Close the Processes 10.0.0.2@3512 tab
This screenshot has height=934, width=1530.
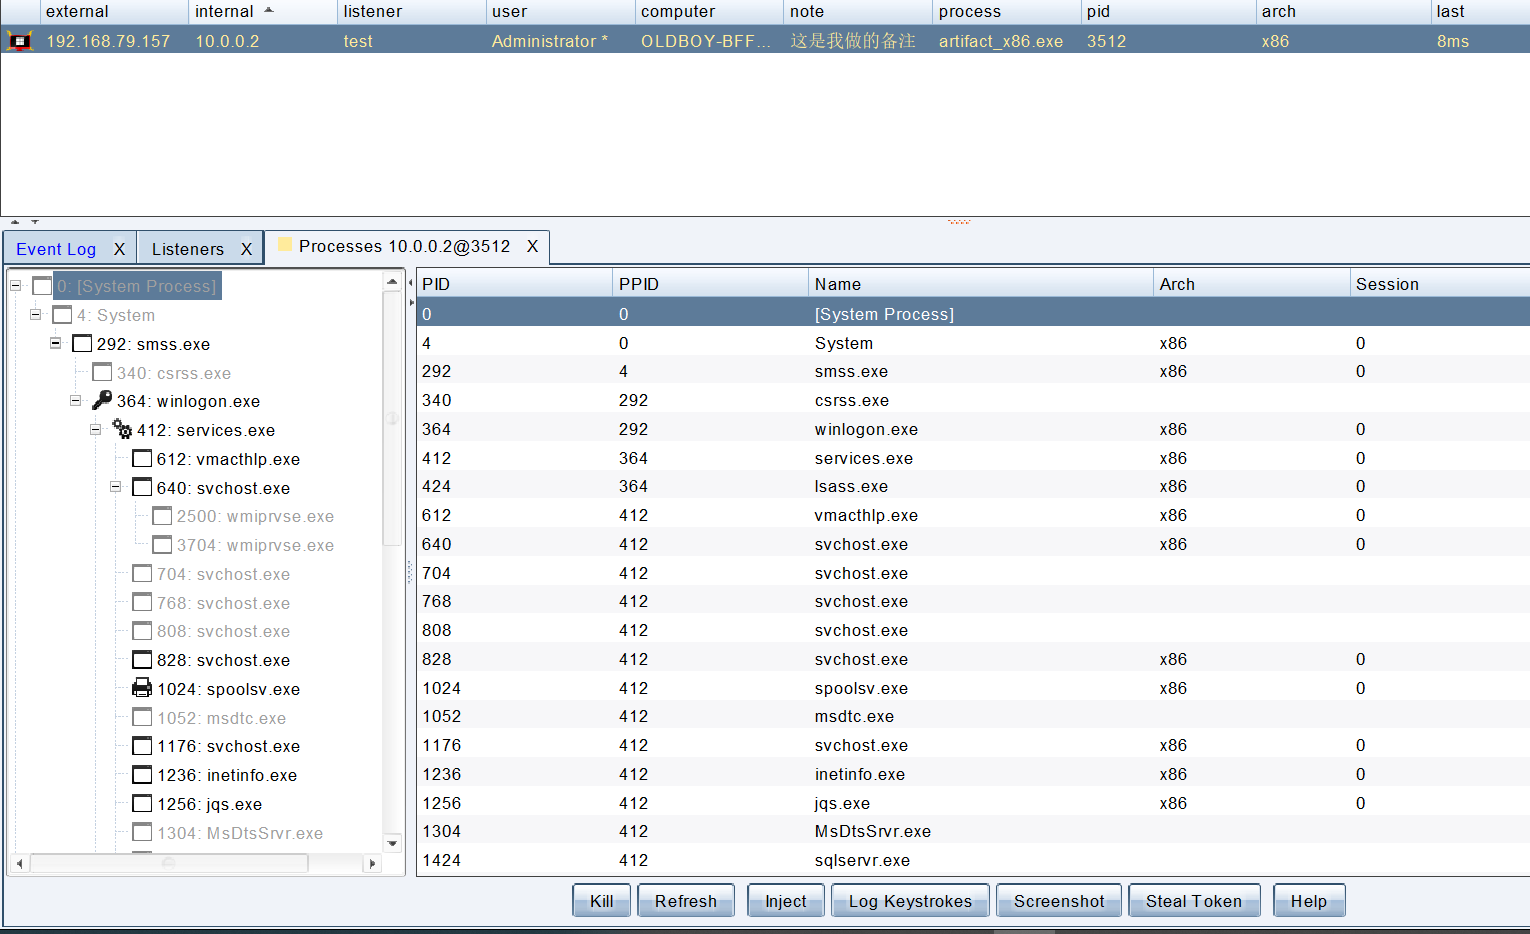(533, 246)
